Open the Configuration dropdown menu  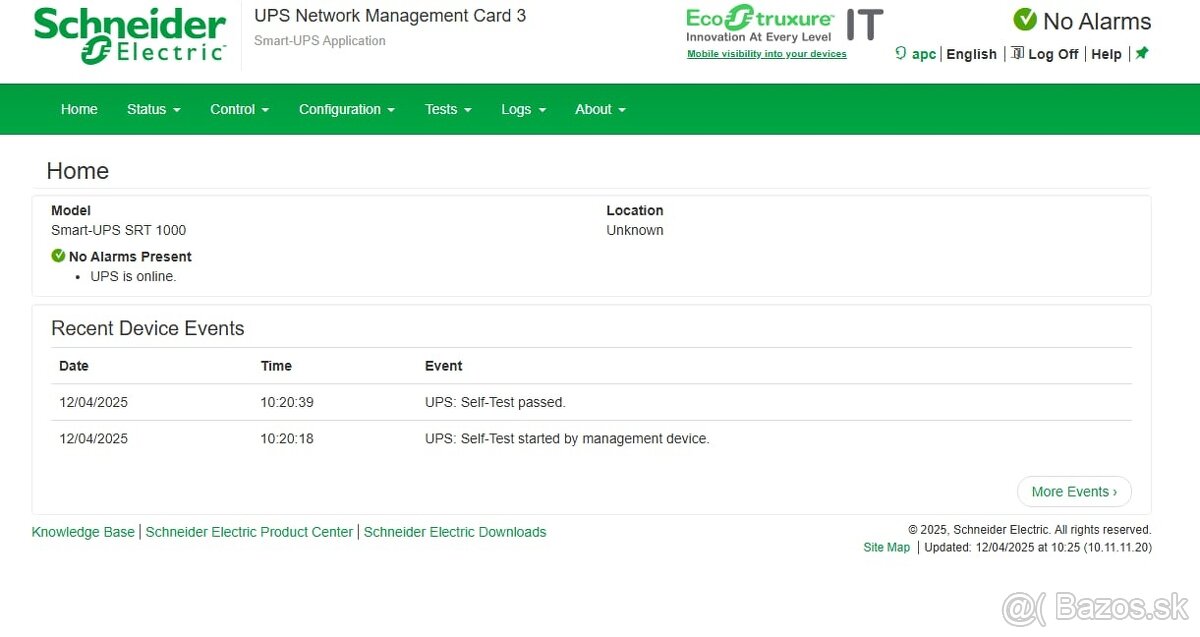click(x=346, y=109)
